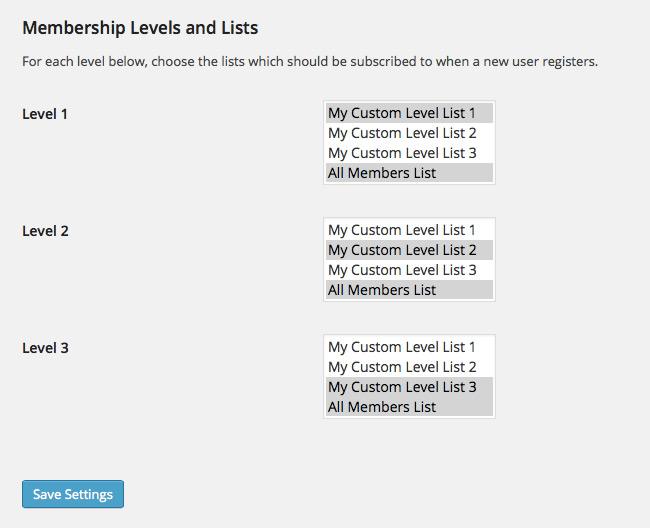The height and width of the screenshot is (528, 650).
Task: Select My Custom Level List 1 for Level 3
Action: pyautogui.click(x=409, y=347)
